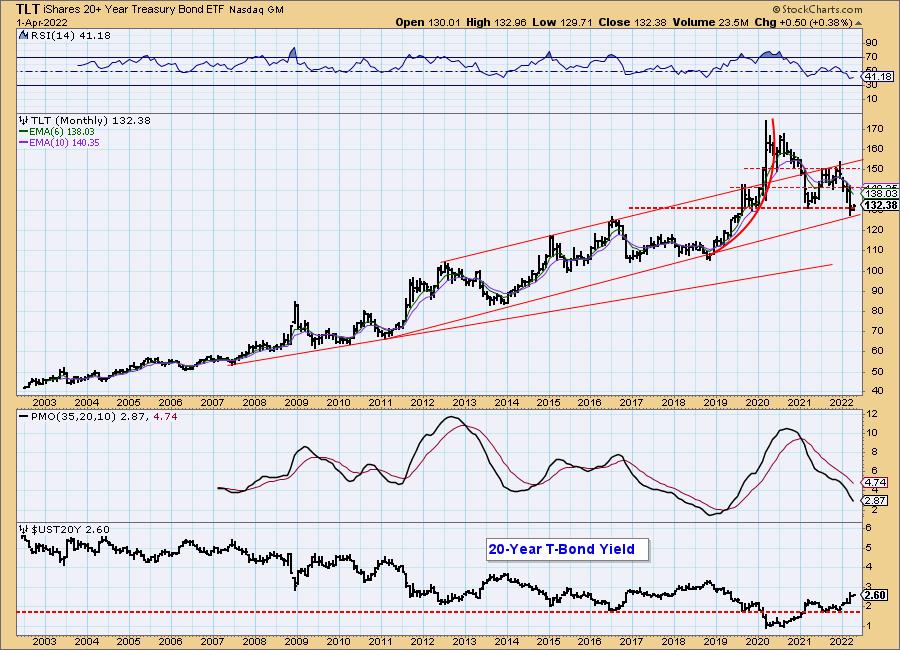Click the $UST20Y 2.60 panel label
This screenshot has height=650, width=900.
coord(70,529)
